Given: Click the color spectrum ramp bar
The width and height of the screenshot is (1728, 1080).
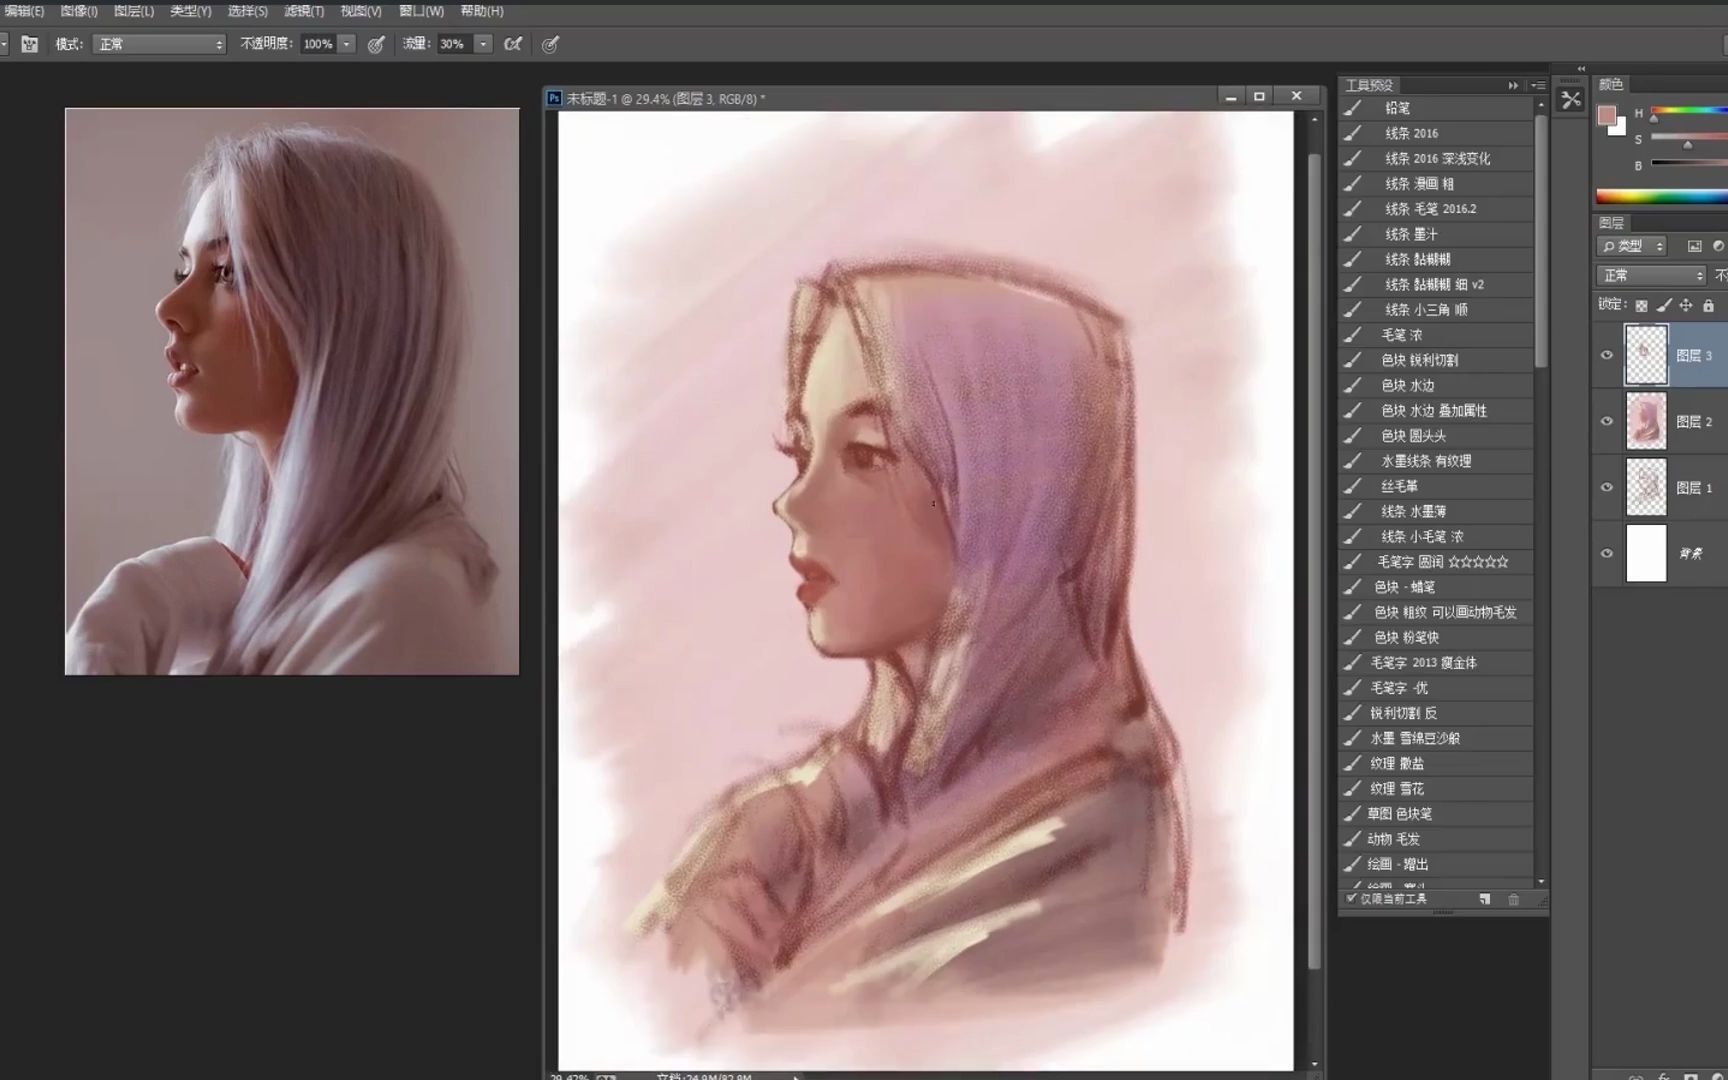Looking at the screenshot, I should [1661, 196].
